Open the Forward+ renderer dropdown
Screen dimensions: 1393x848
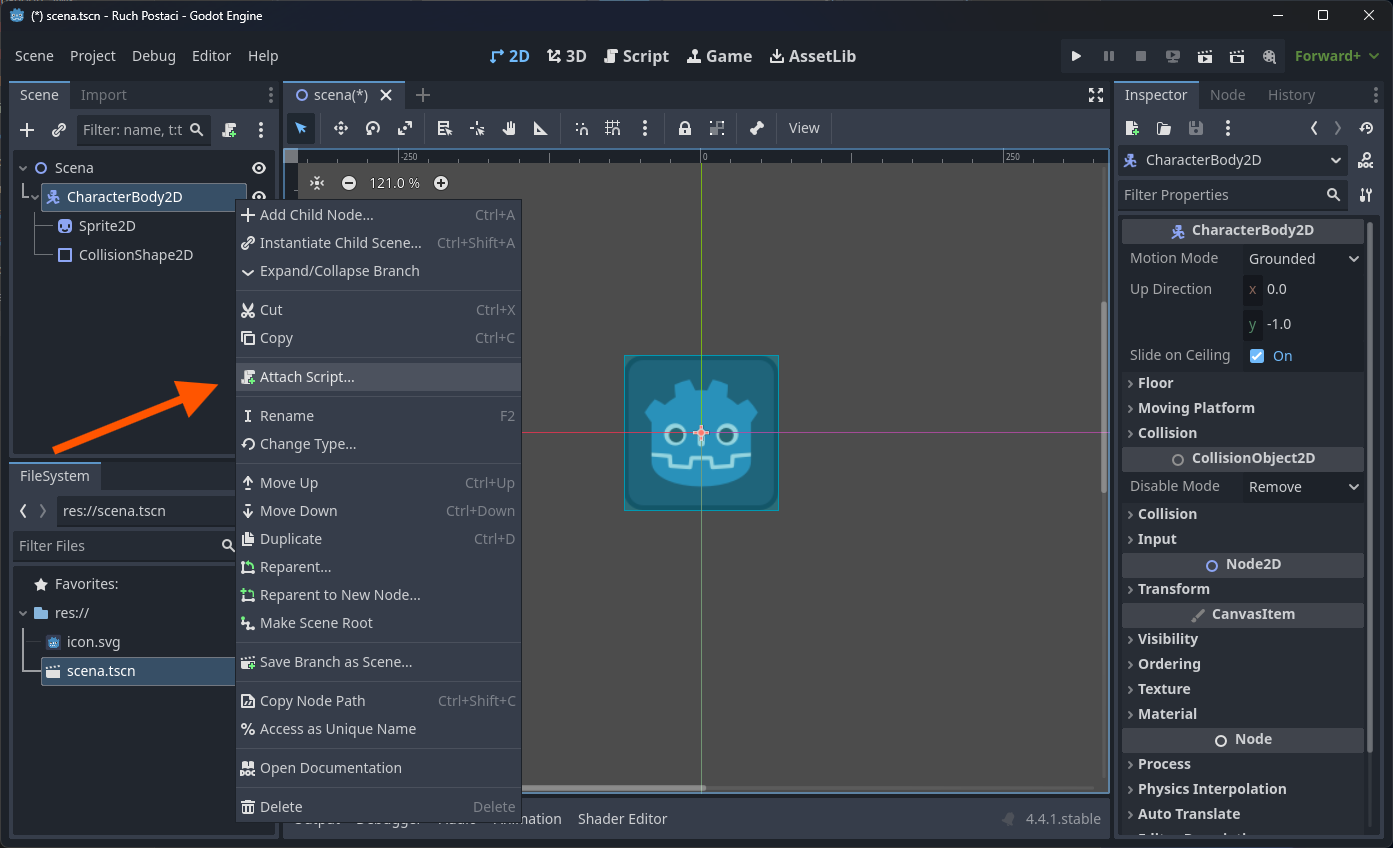1338,56
